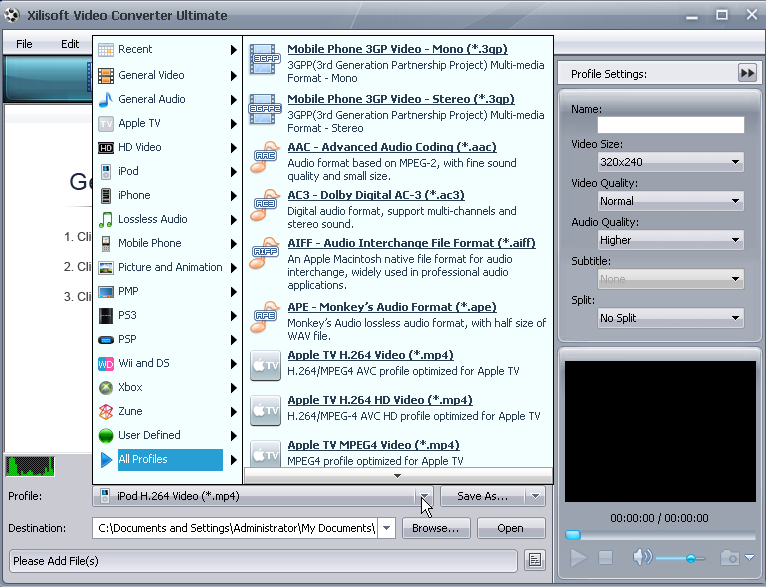Choose APE - Monkey's Audio Format profile
766x587 pixels.
point(392,307)
